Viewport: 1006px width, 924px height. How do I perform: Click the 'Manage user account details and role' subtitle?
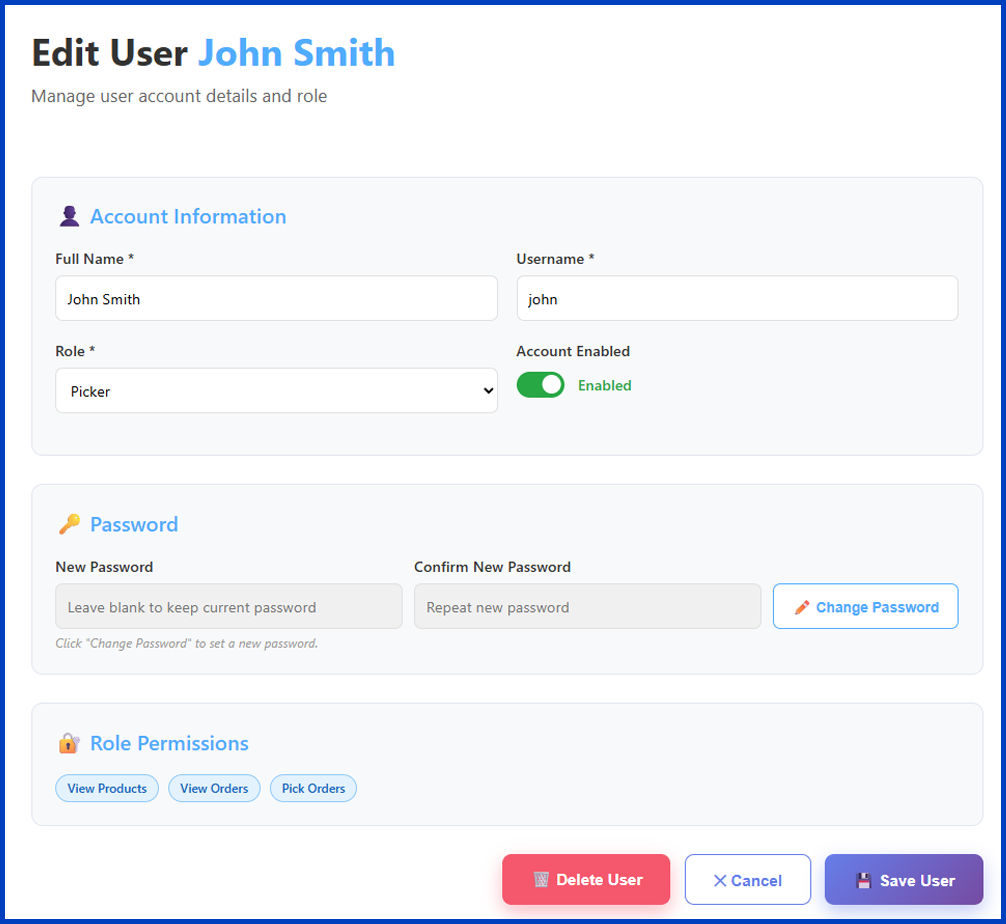point(179,96)
